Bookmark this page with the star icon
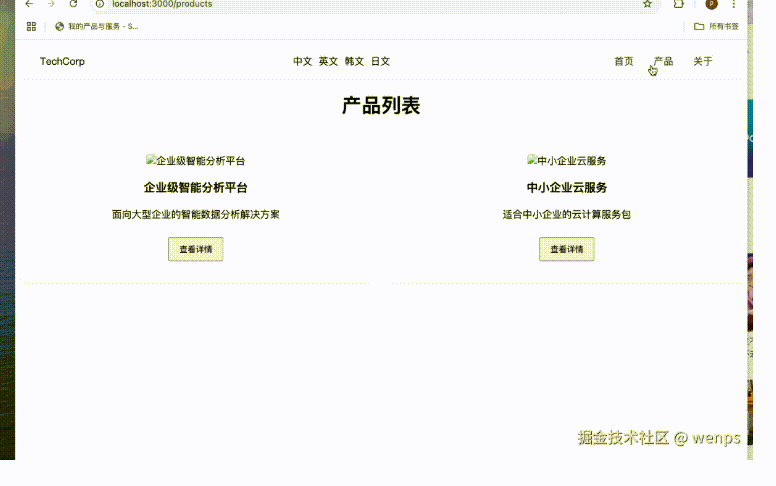Image resolution: width=776 pixels, height=486 pixels. pos(647,4)
